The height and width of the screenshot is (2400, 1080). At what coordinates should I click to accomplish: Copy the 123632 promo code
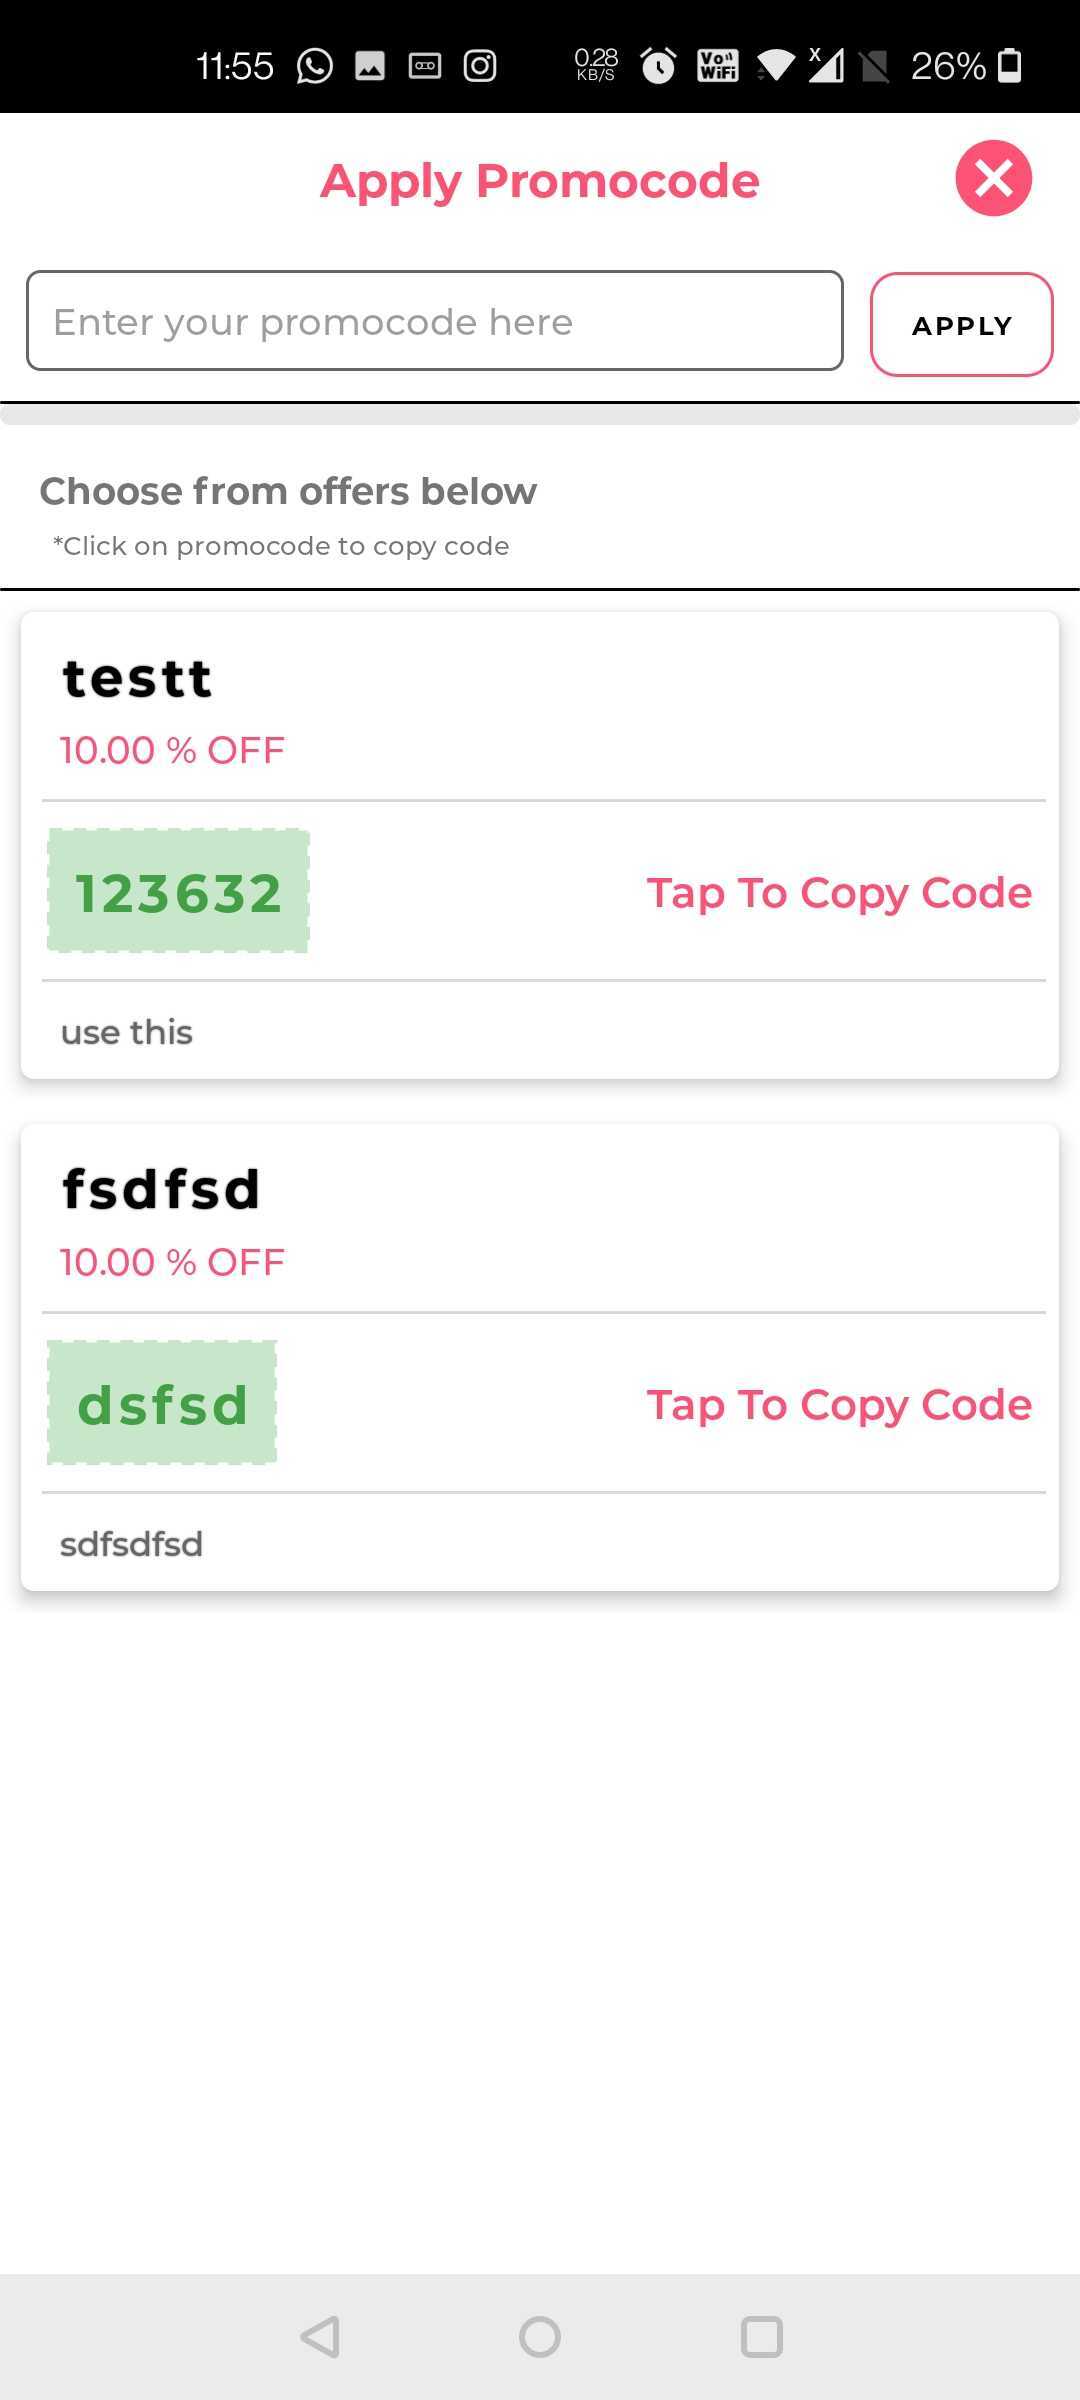pyautogui.click(x=178, y=891)
